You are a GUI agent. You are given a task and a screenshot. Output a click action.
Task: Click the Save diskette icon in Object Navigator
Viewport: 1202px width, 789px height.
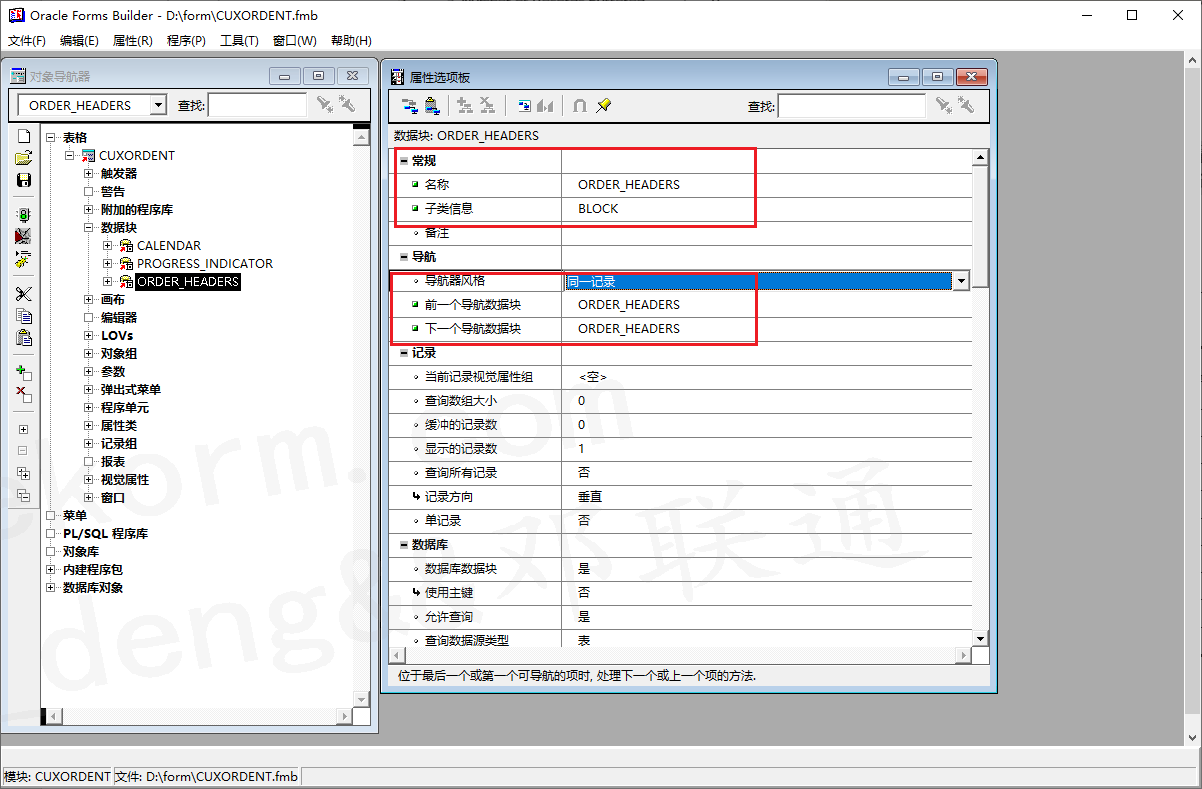[22, 180]
